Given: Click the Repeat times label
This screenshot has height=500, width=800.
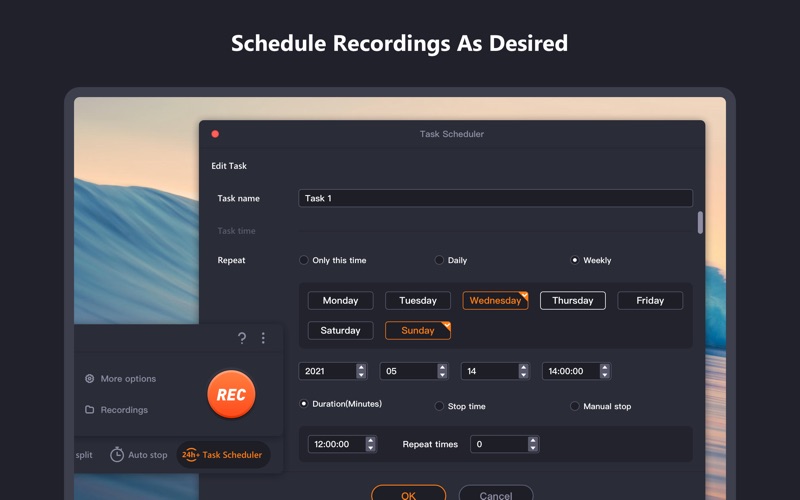Looking at the screenshot, I should point(430,444).
